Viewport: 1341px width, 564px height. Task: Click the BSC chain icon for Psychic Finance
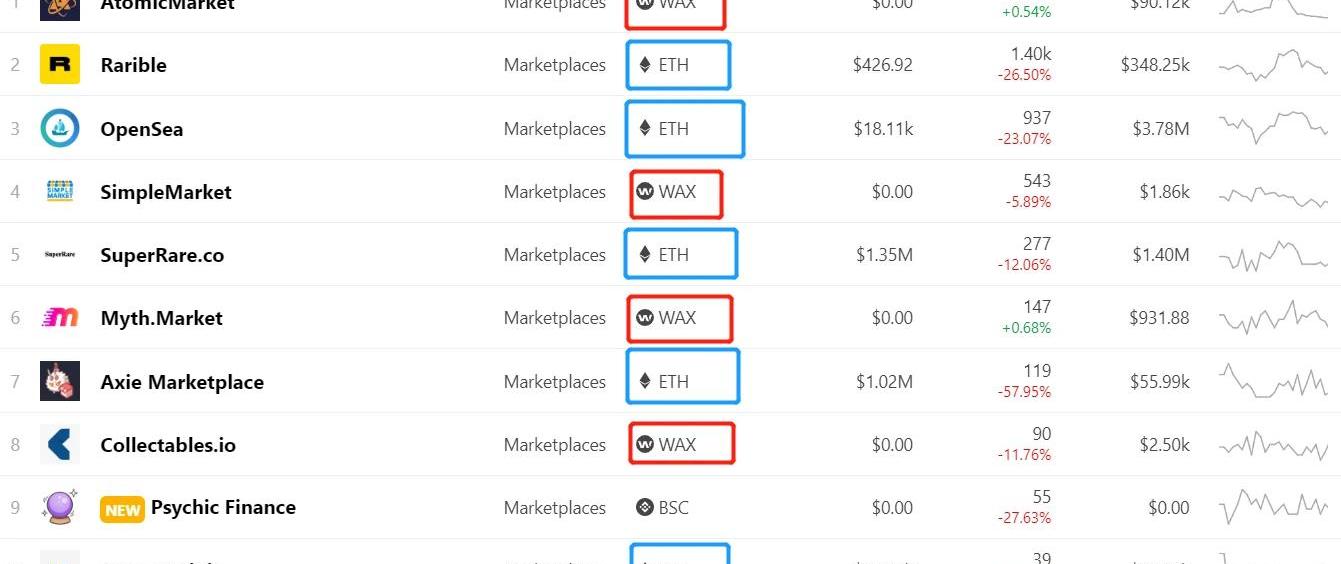click(x=645, y=507)
